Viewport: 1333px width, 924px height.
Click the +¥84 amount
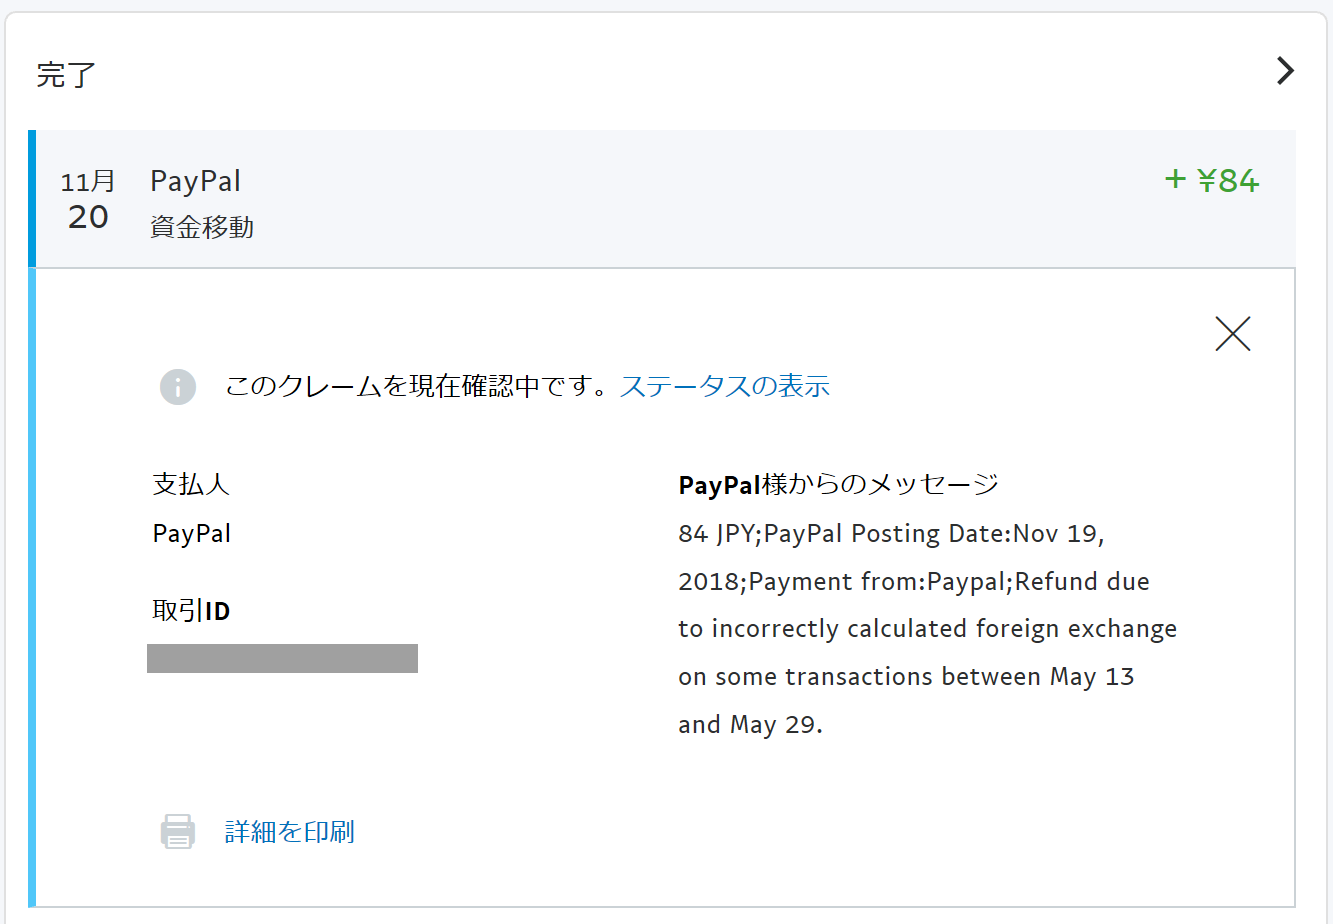click(1211, 180)
